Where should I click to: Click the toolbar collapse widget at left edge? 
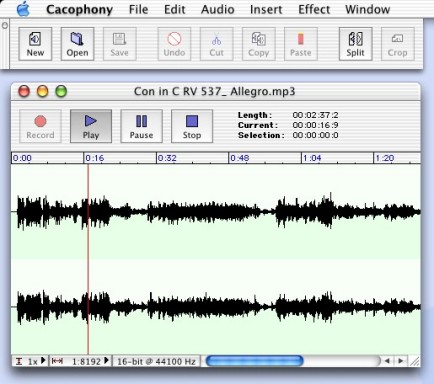5,25
